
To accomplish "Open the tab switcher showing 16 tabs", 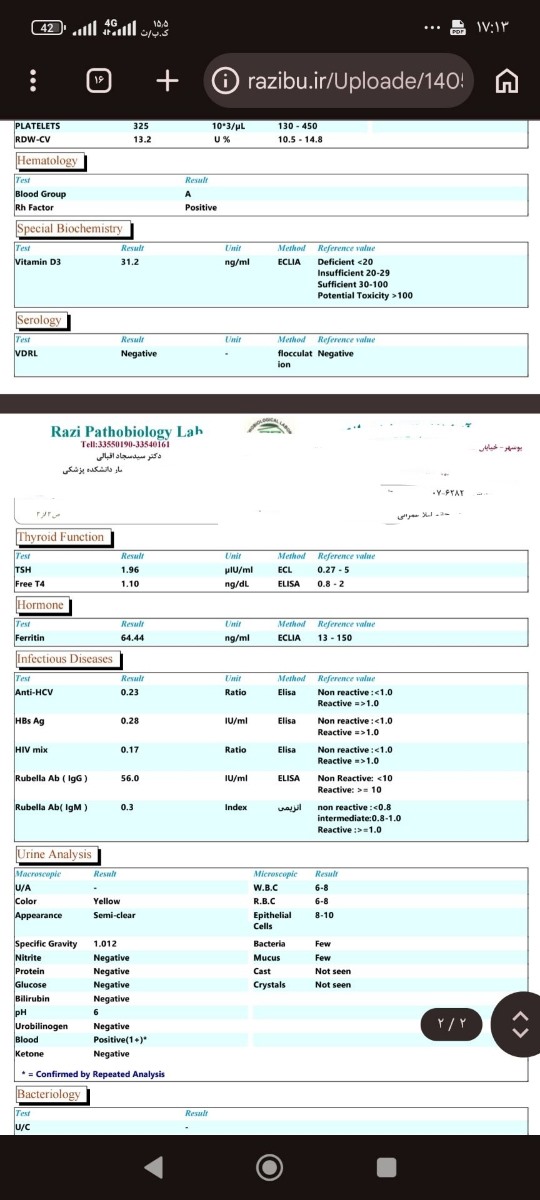I will click(101, 80).
